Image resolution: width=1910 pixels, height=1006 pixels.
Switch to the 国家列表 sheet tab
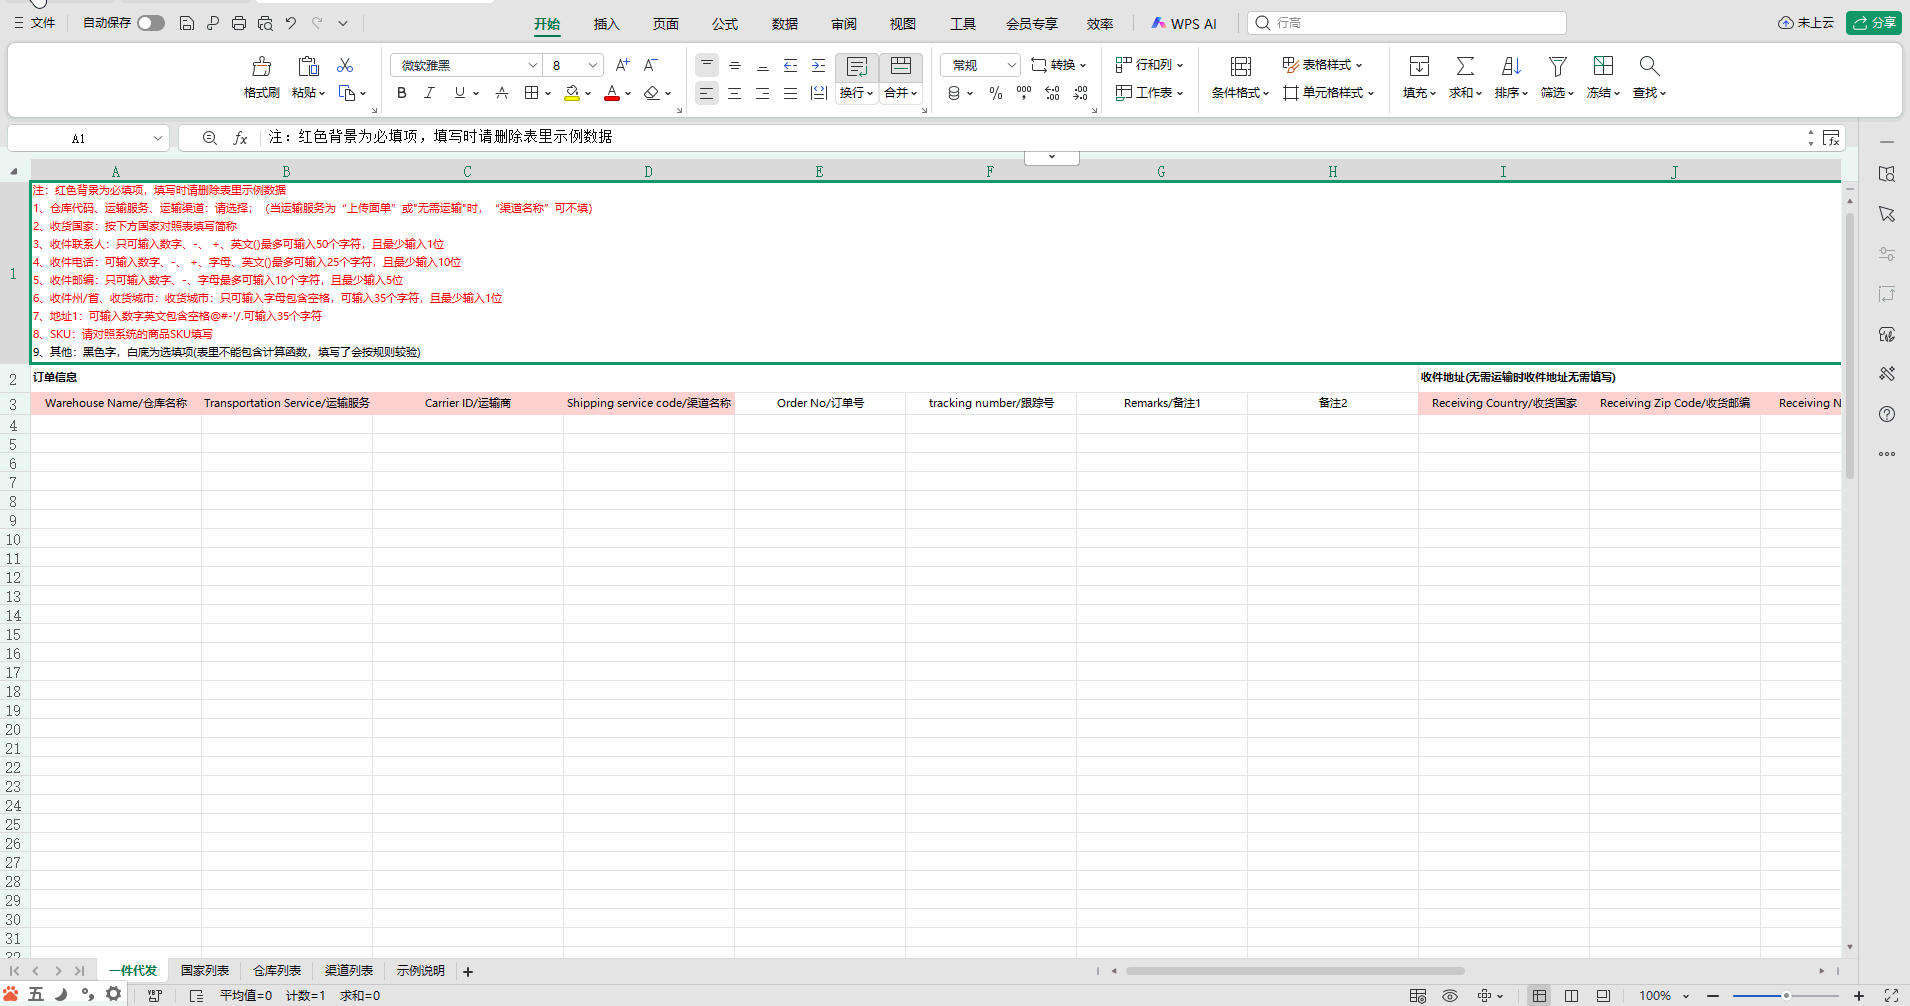tap(205, 971)
